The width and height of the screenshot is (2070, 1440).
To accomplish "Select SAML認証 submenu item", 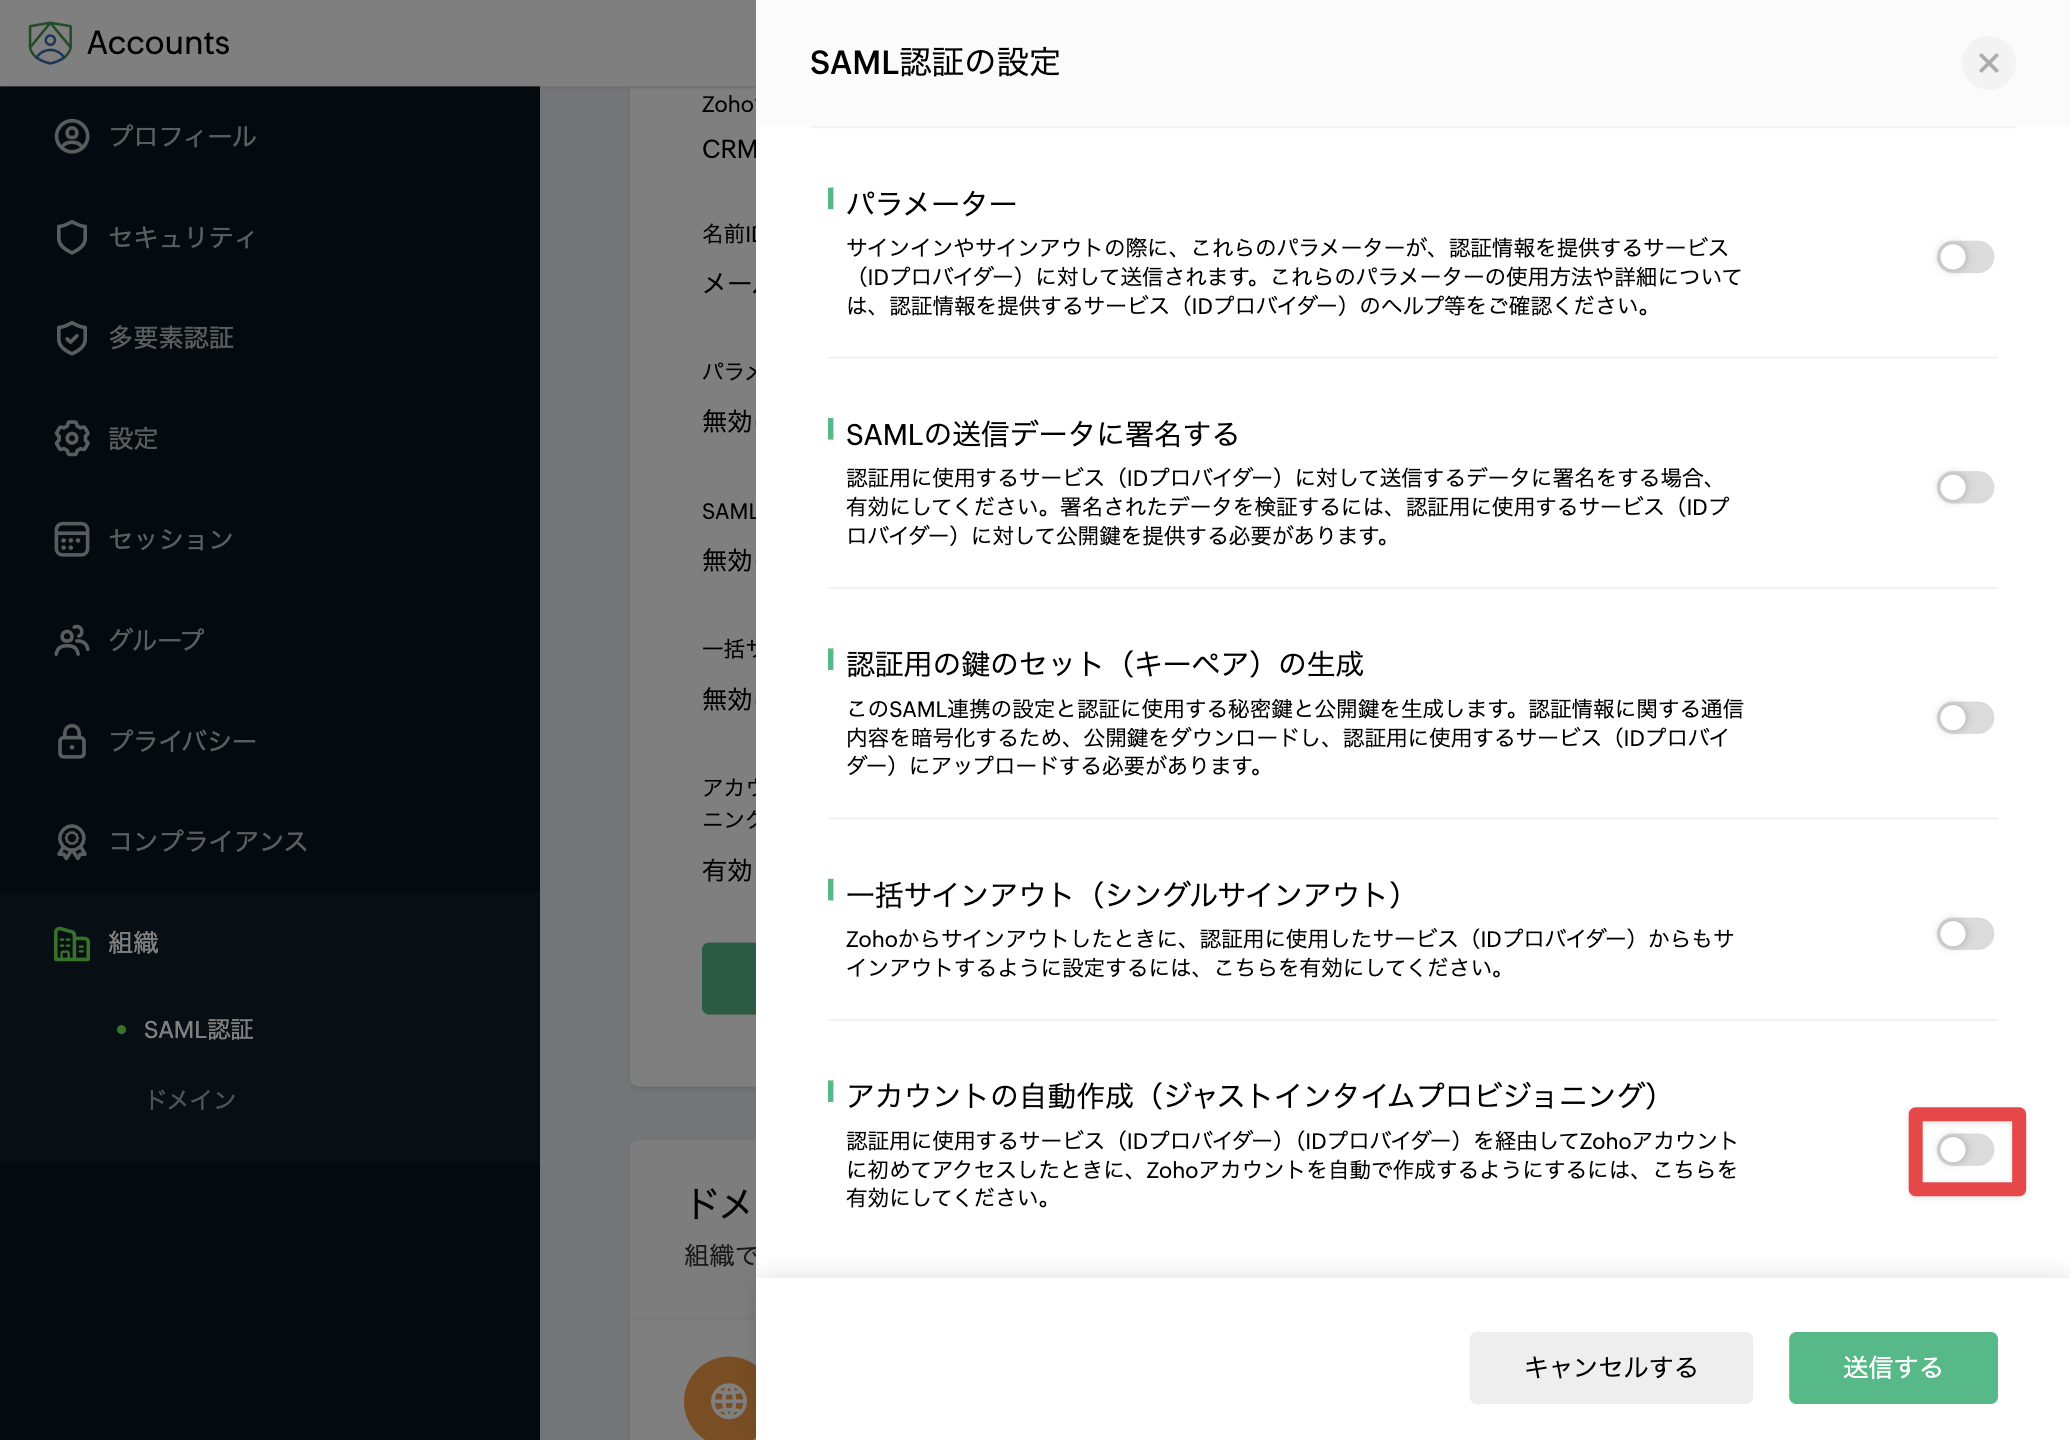I will click(x=198, y=1029).
